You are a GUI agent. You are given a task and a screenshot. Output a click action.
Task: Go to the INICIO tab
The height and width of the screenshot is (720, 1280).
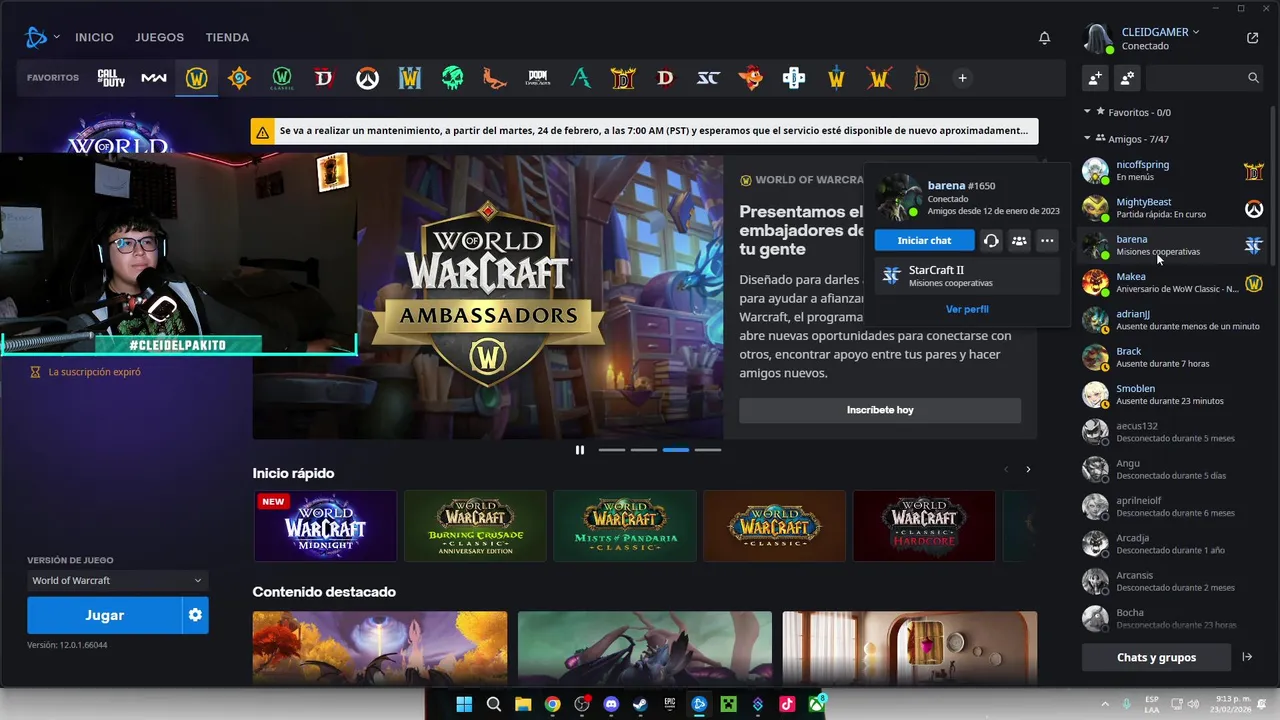coord(94,37)
